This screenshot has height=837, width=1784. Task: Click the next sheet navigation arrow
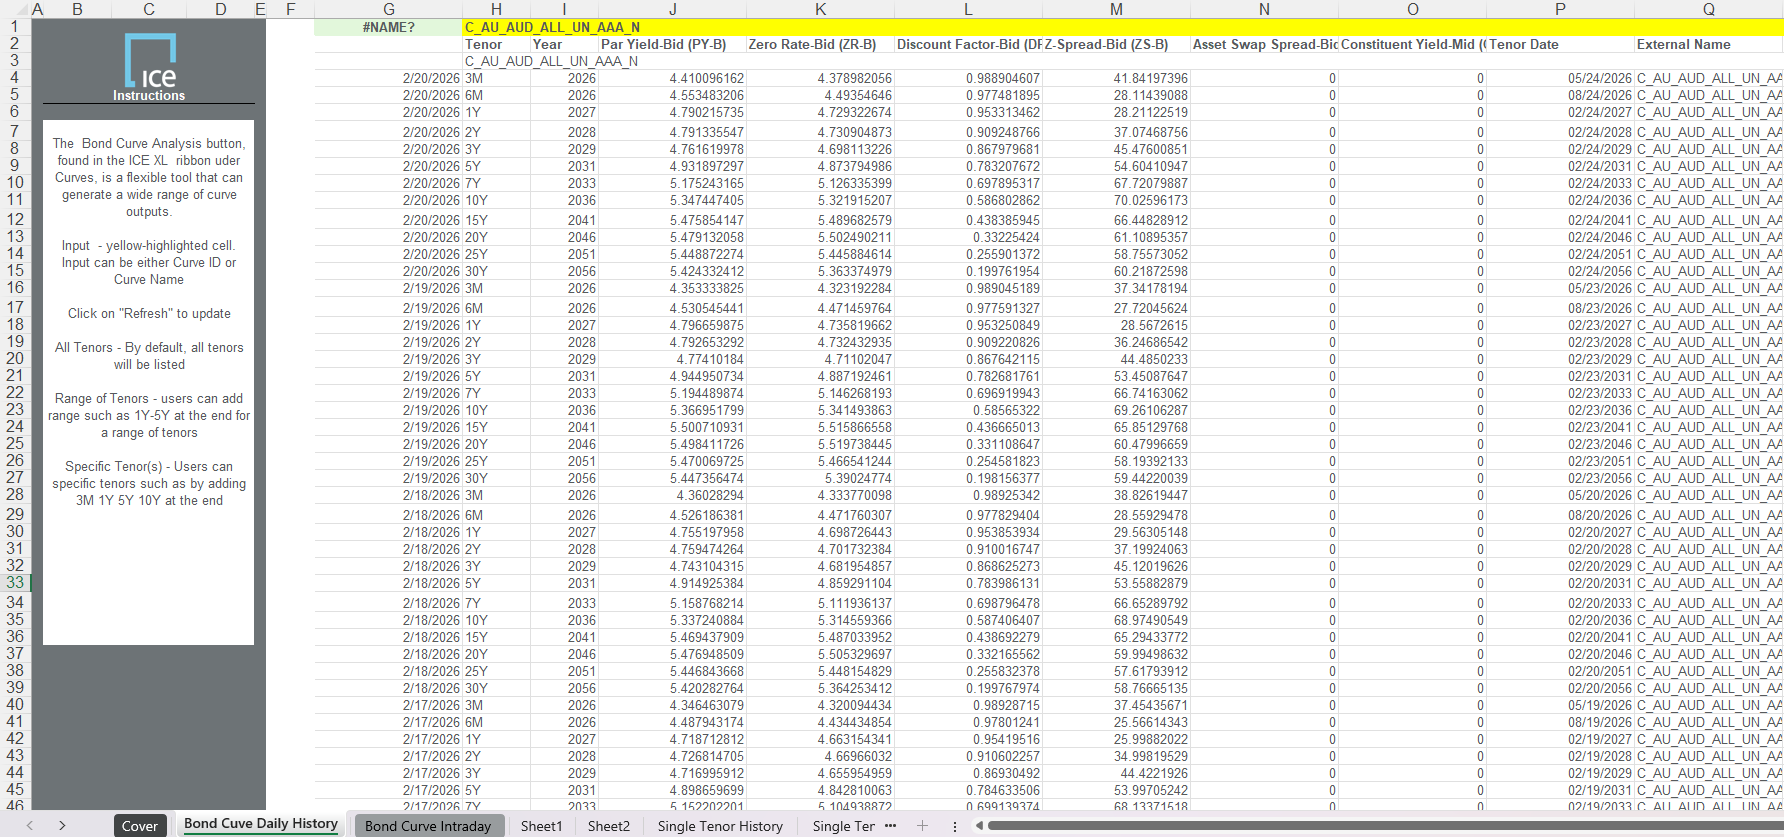pos(62,825)
